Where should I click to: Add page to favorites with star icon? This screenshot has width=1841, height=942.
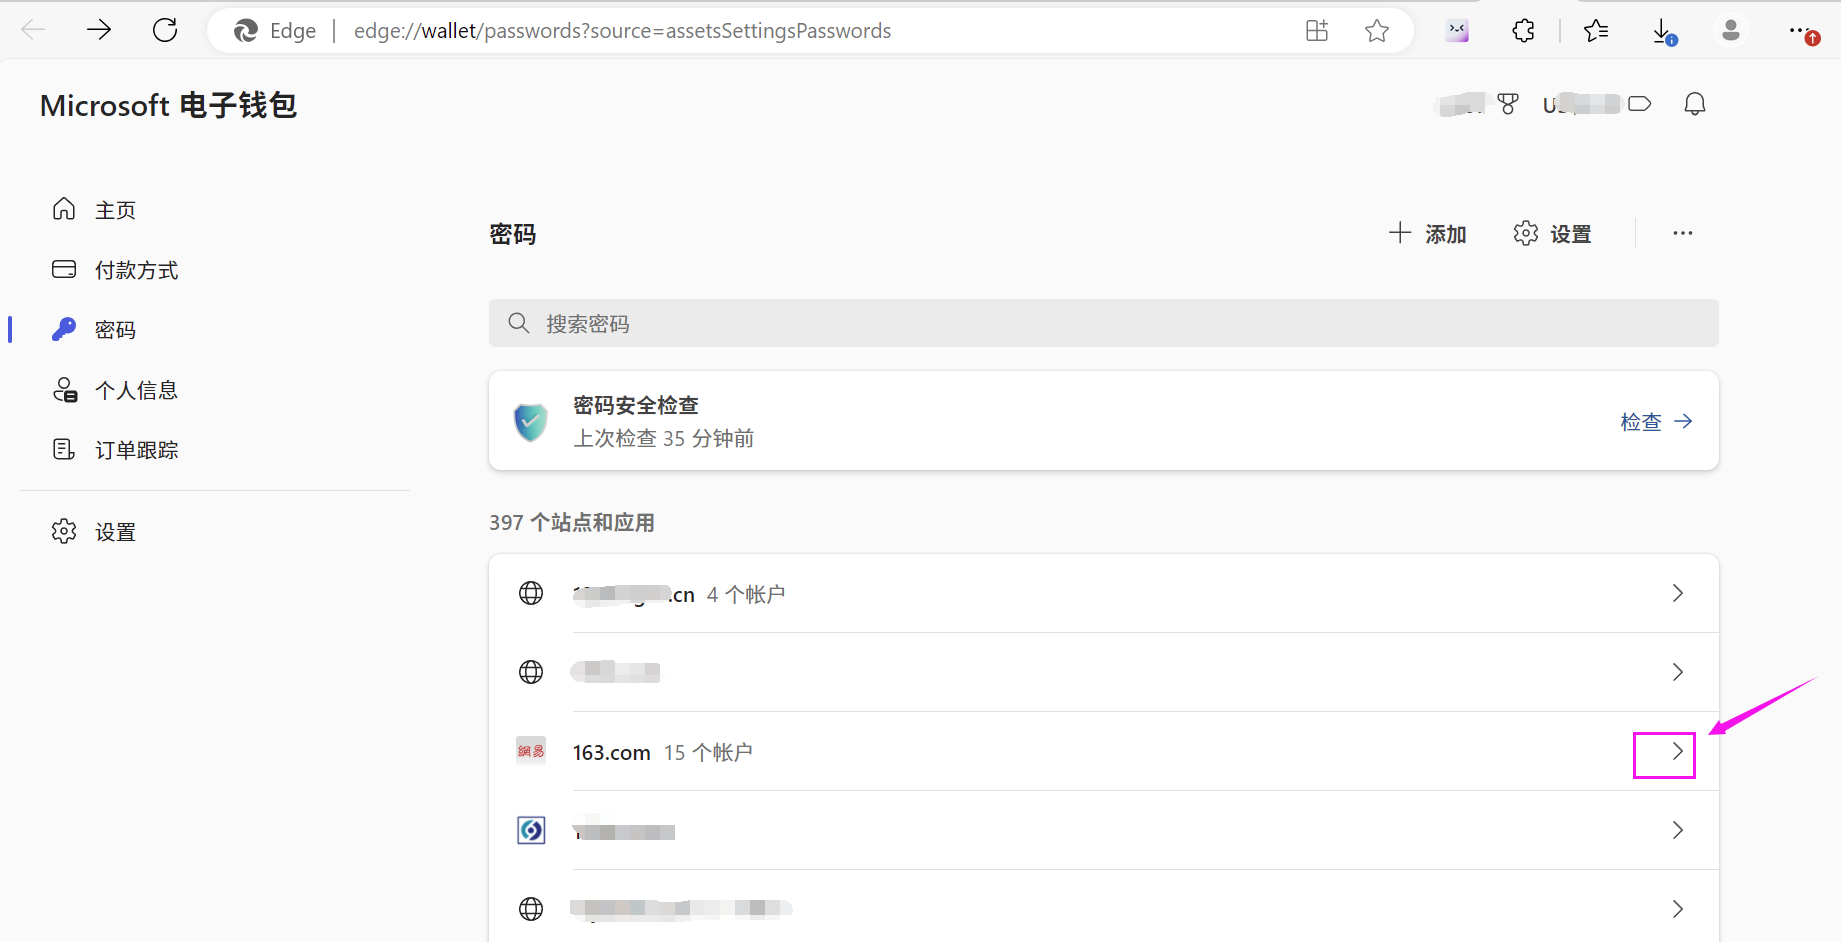click(1377, 31)
